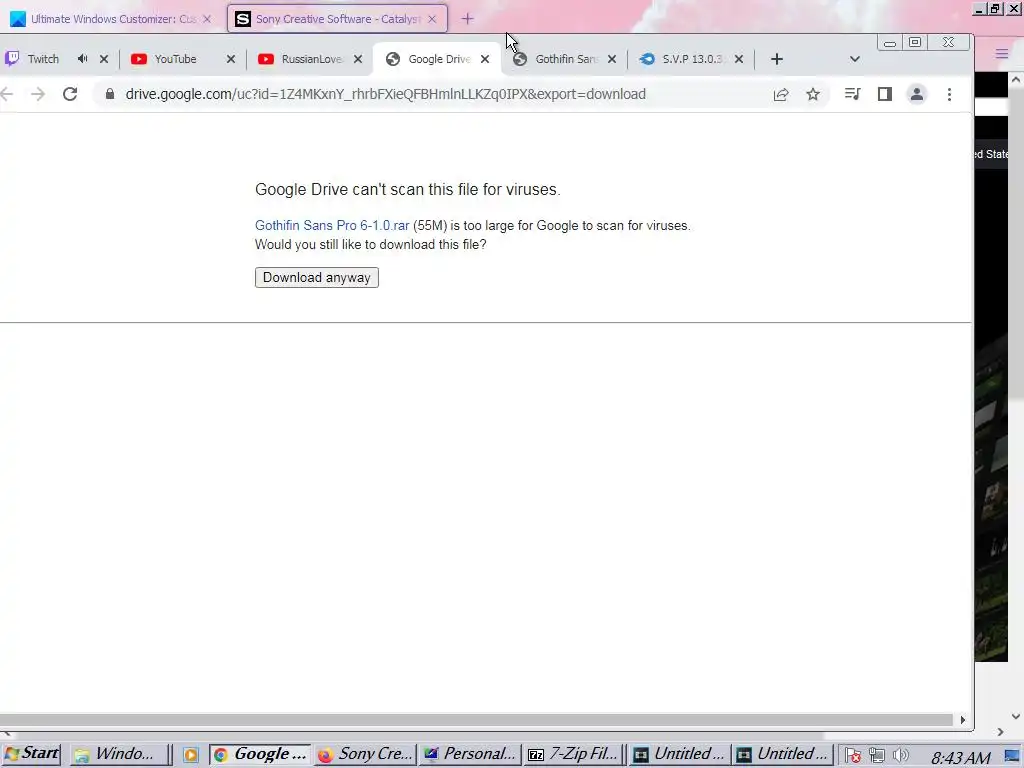Switch to Personal... taskbar item
The image size is (1024, 768).
470,754
